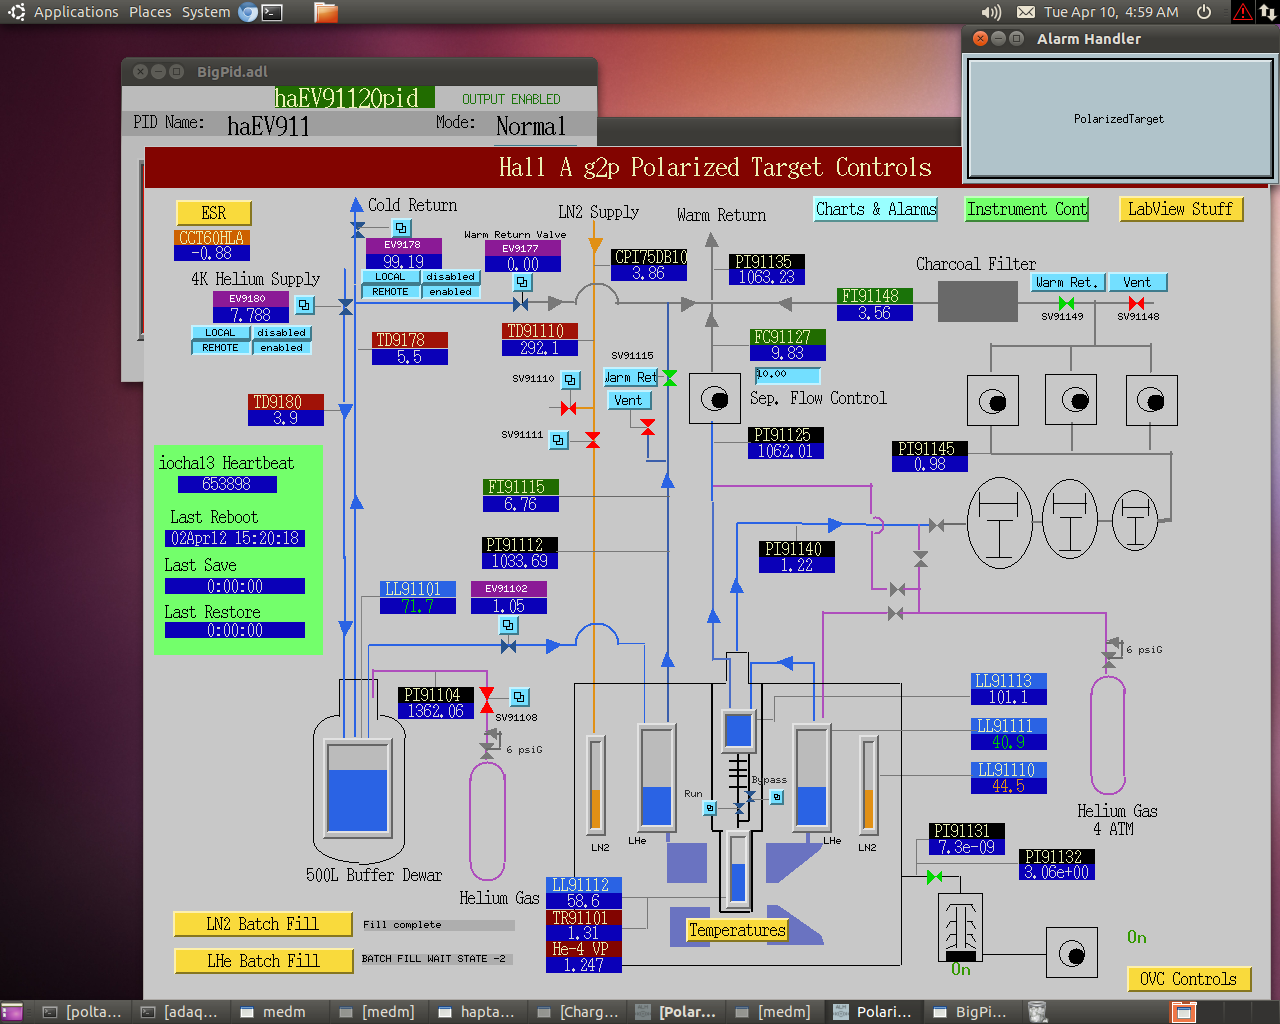Open OVC Controls menu
The width and height of the screenshot is (1280, 1024).
(x=1188, y=979)
